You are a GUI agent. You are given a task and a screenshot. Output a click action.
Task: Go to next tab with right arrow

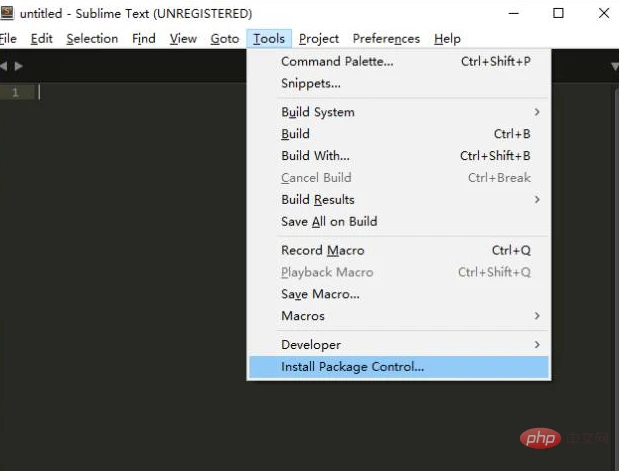(x=18, y=66)
